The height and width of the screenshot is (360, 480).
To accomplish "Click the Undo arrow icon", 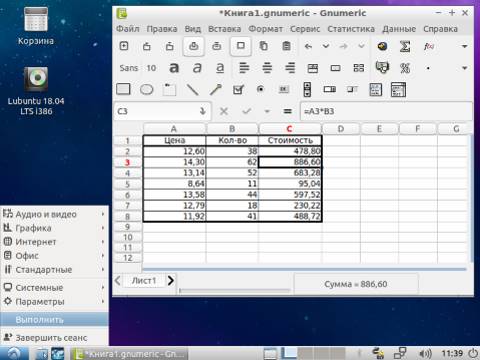I will tap(308, 46).
